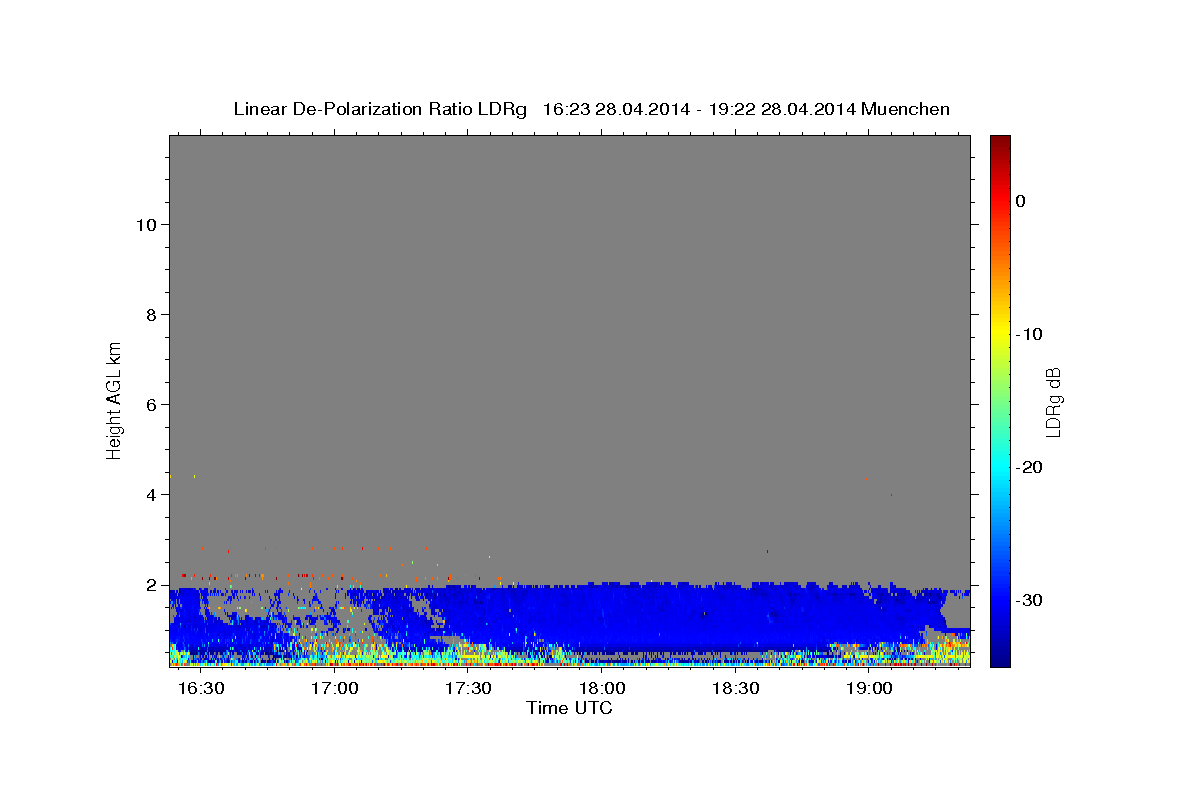
Task: Click the 19:00 time tick label
Action: (869, 689)
